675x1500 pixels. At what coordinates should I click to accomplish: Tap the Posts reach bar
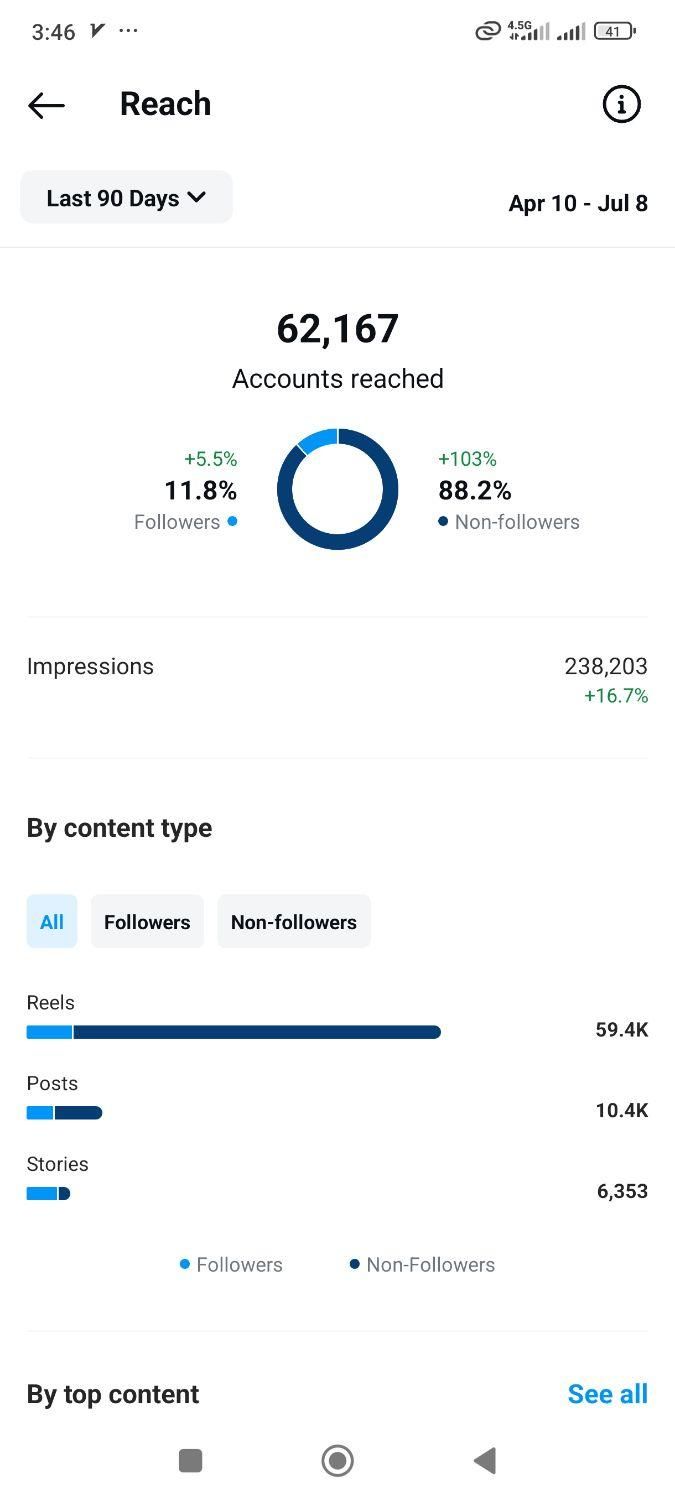65,1113
